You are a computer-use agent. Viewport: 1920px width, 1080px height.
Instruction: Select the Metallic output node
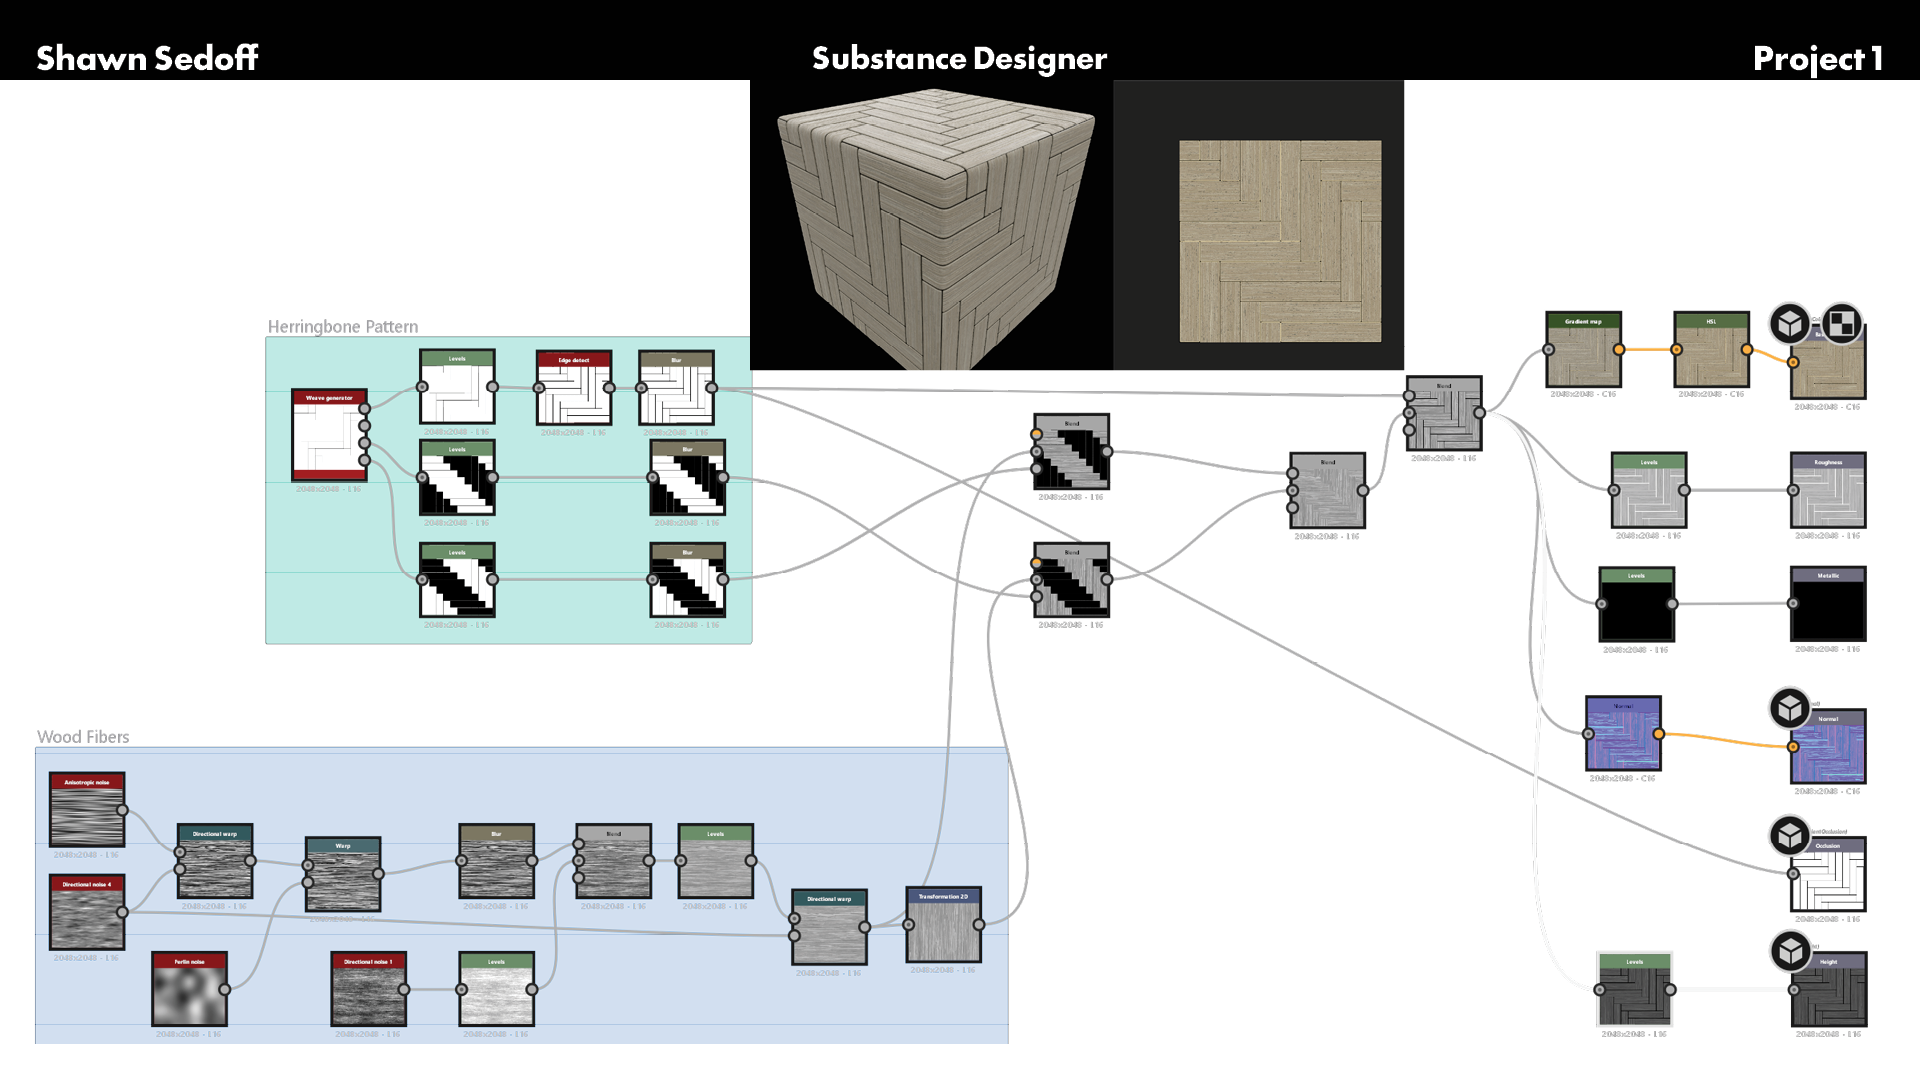1828,604
